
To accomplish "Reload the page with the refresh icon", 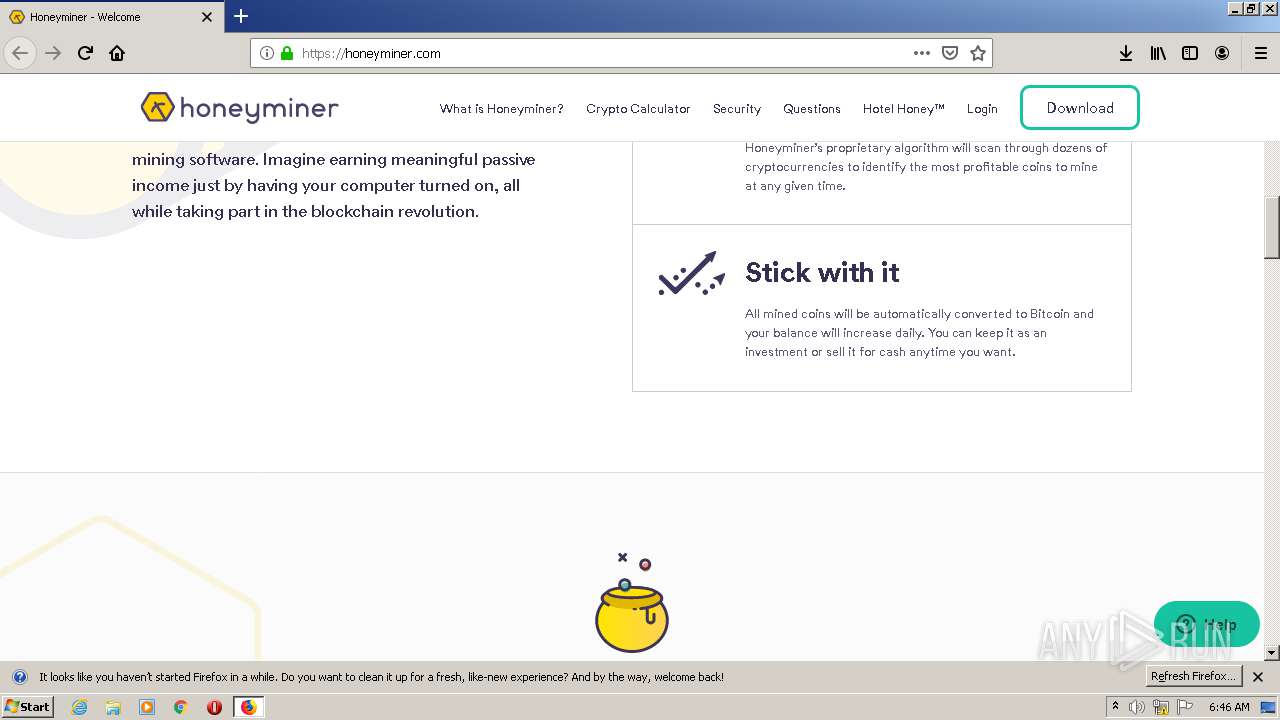I will (85, 53).
